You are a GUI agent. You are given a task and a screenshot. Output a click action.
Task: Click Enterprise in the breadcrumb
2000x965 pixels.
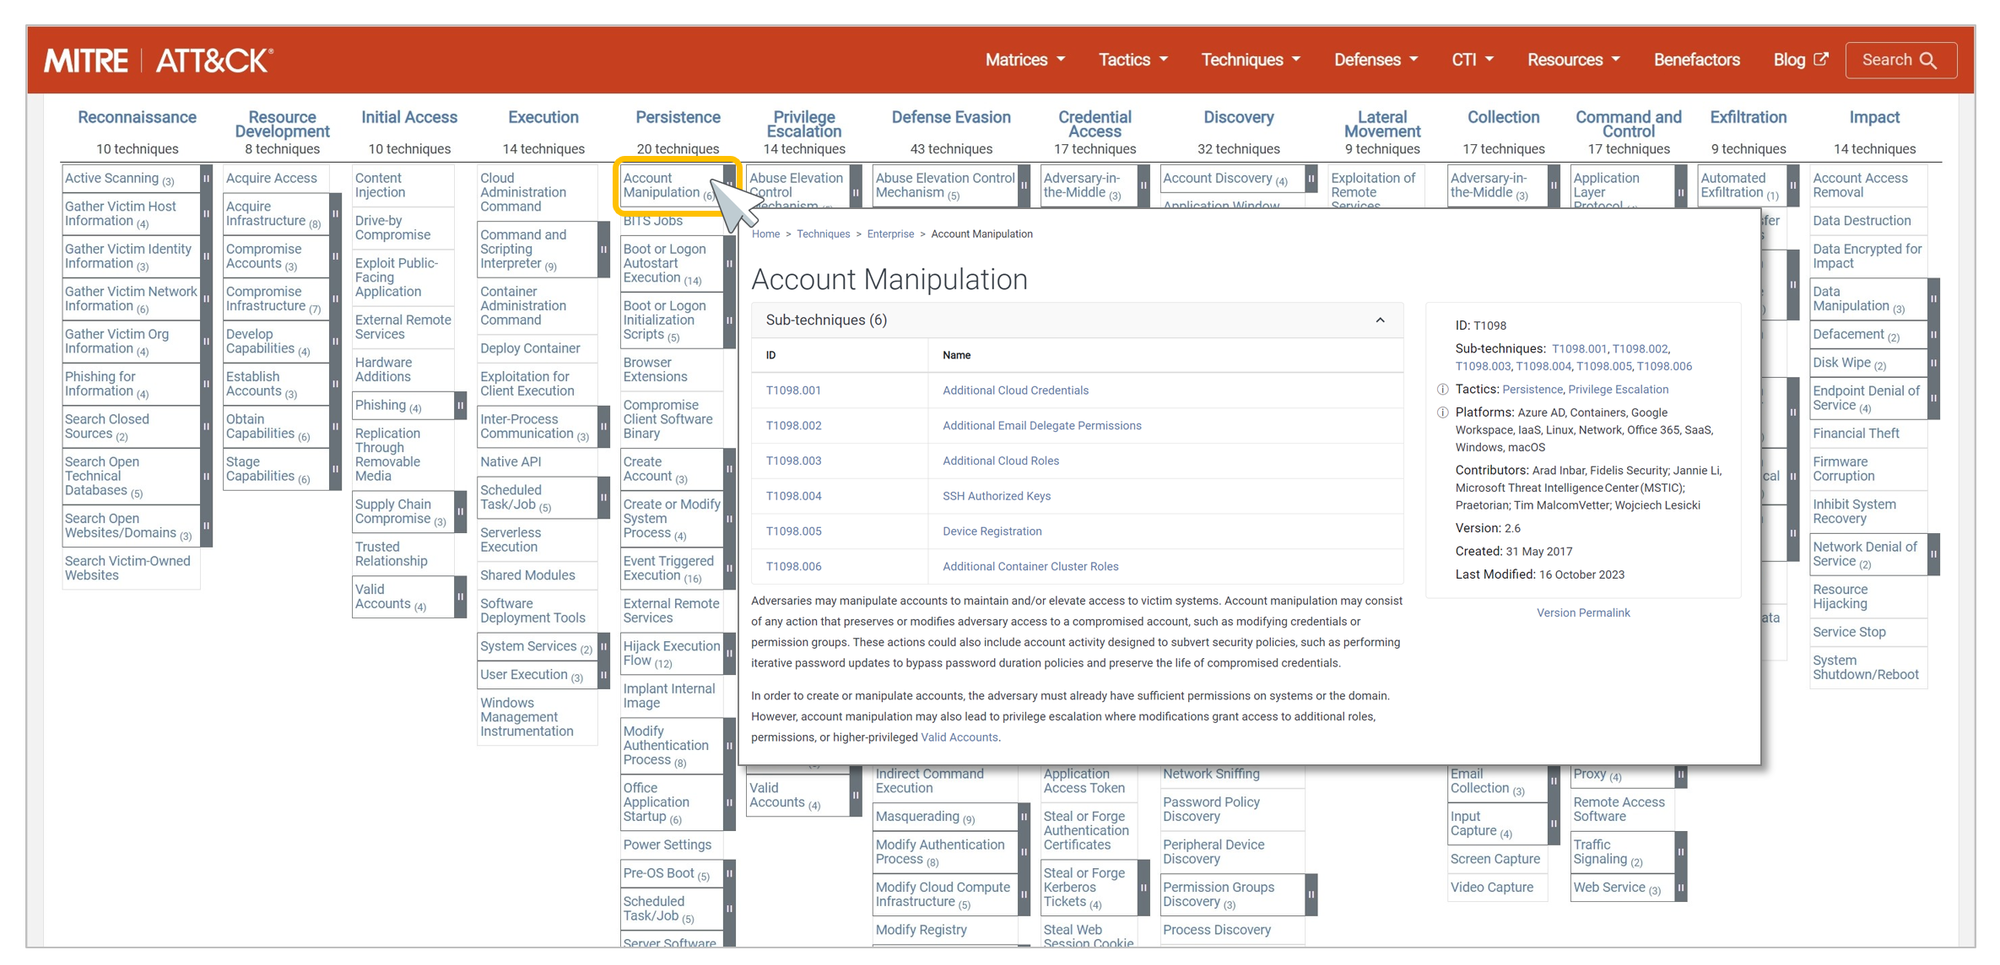click(x=890, y=234)
